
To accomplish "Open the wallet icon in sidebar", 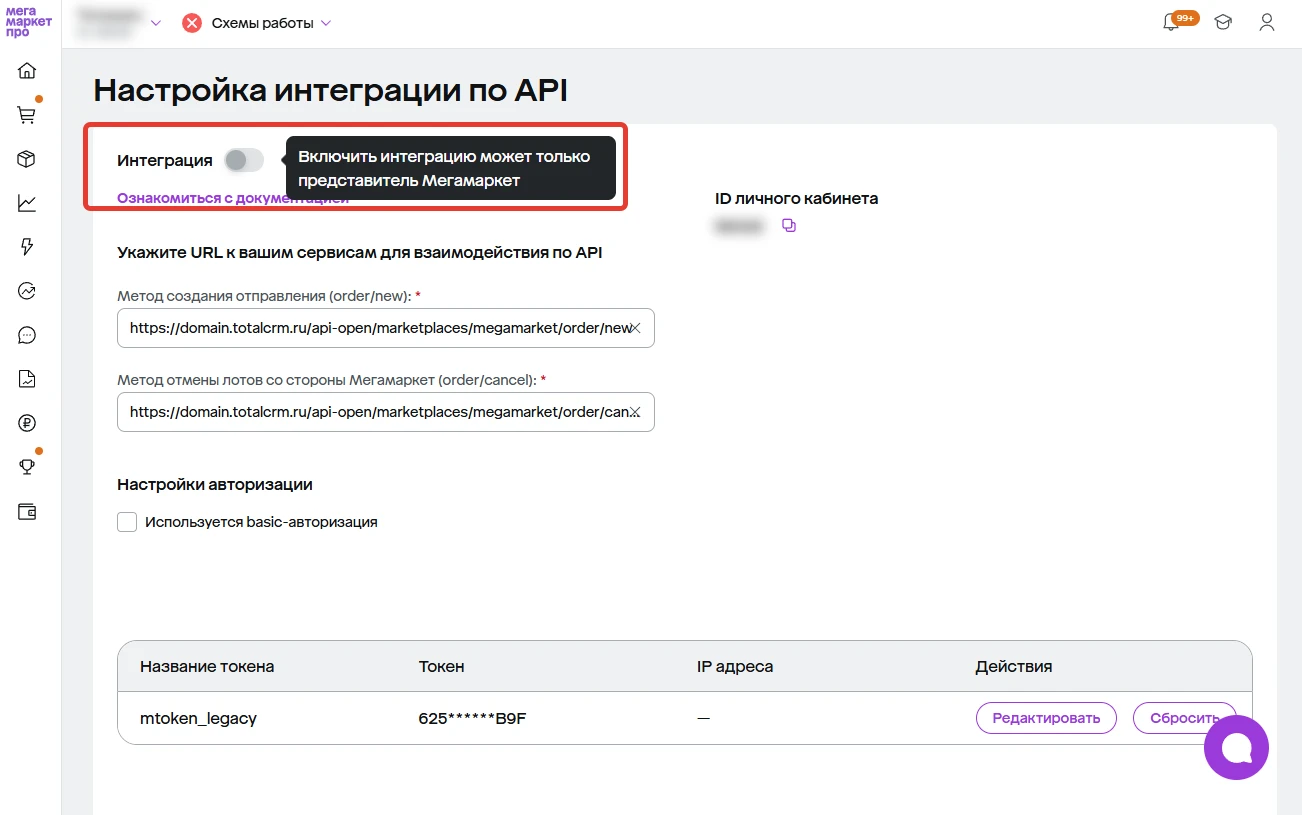I will pyautogui.click(x=27, y=511).
